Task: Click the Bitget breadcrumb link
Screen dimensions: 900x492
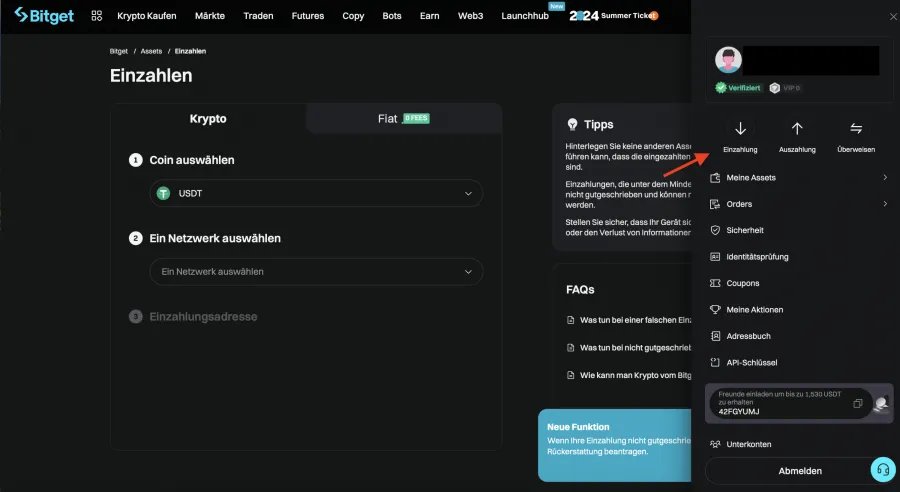Action: [119, 51]
